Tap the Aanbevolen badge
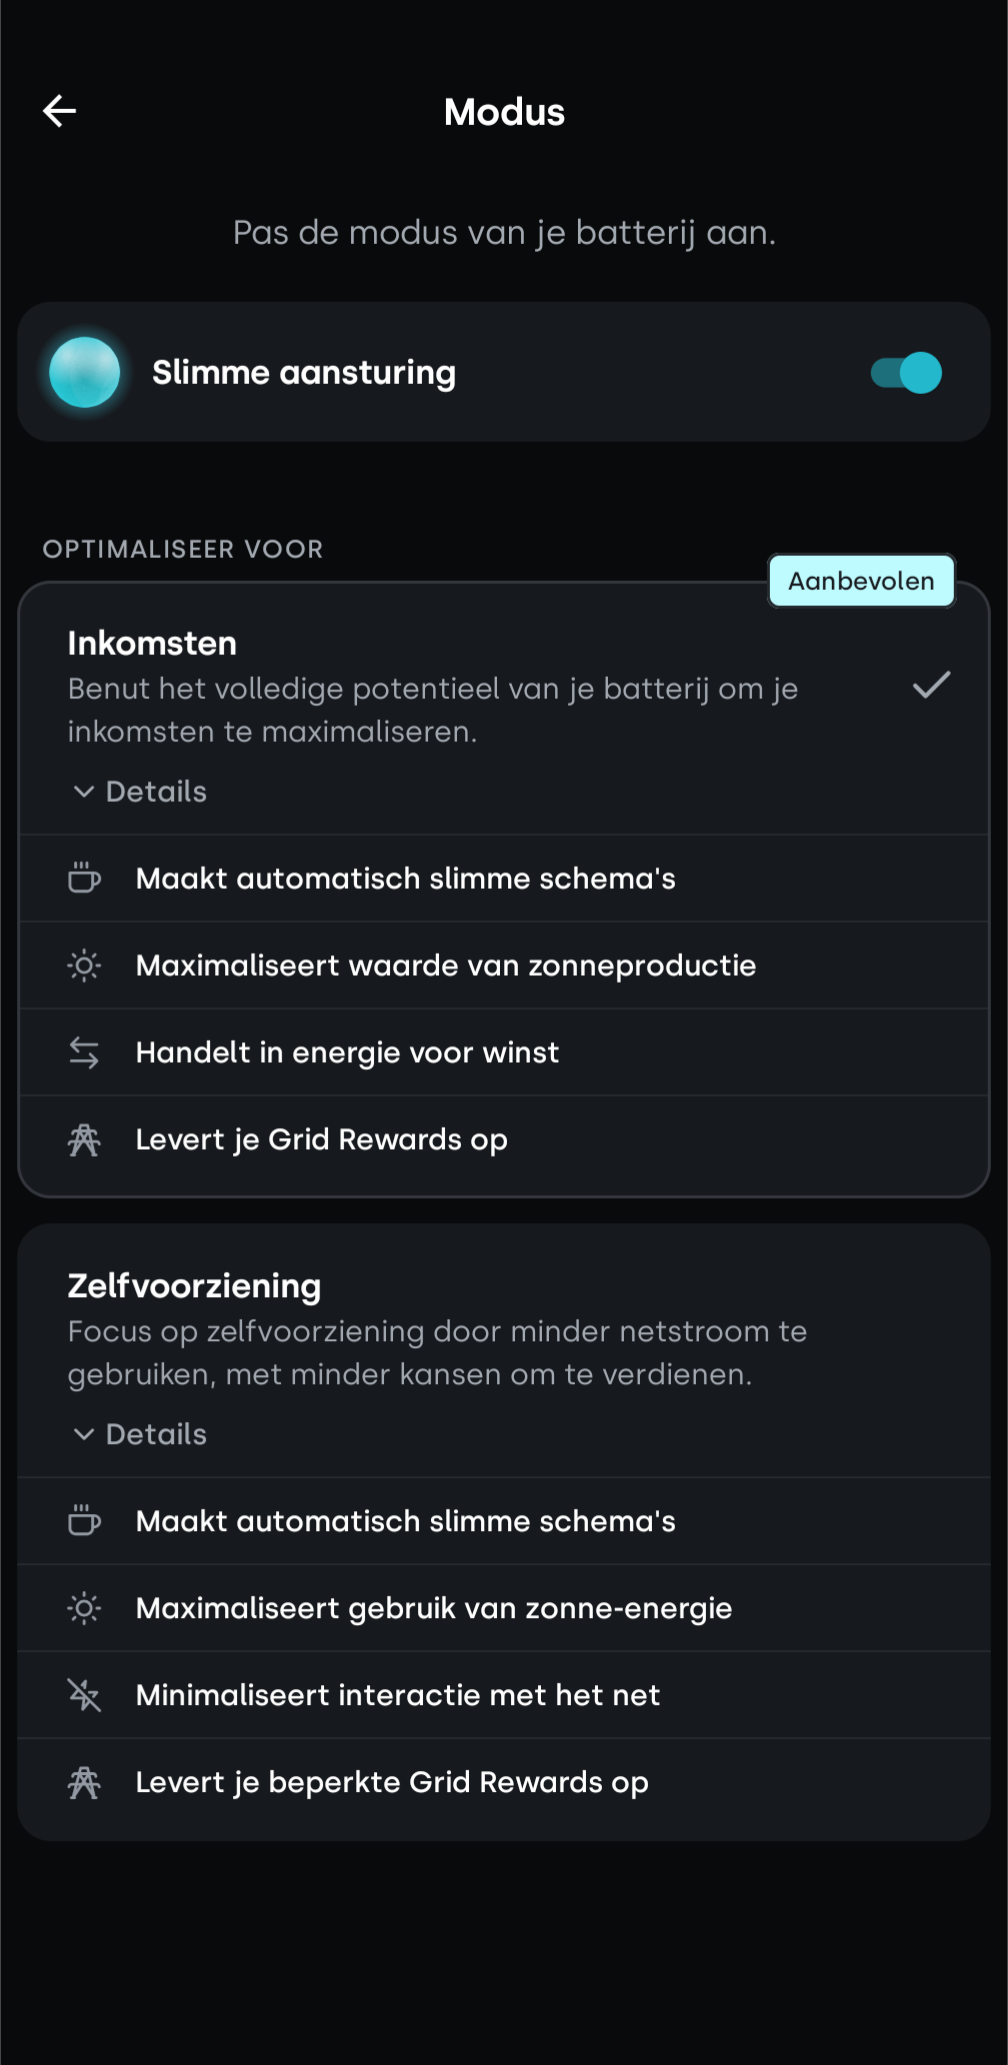The width and height of the screenshot is (1008, 2065). [x=861, y=581]
